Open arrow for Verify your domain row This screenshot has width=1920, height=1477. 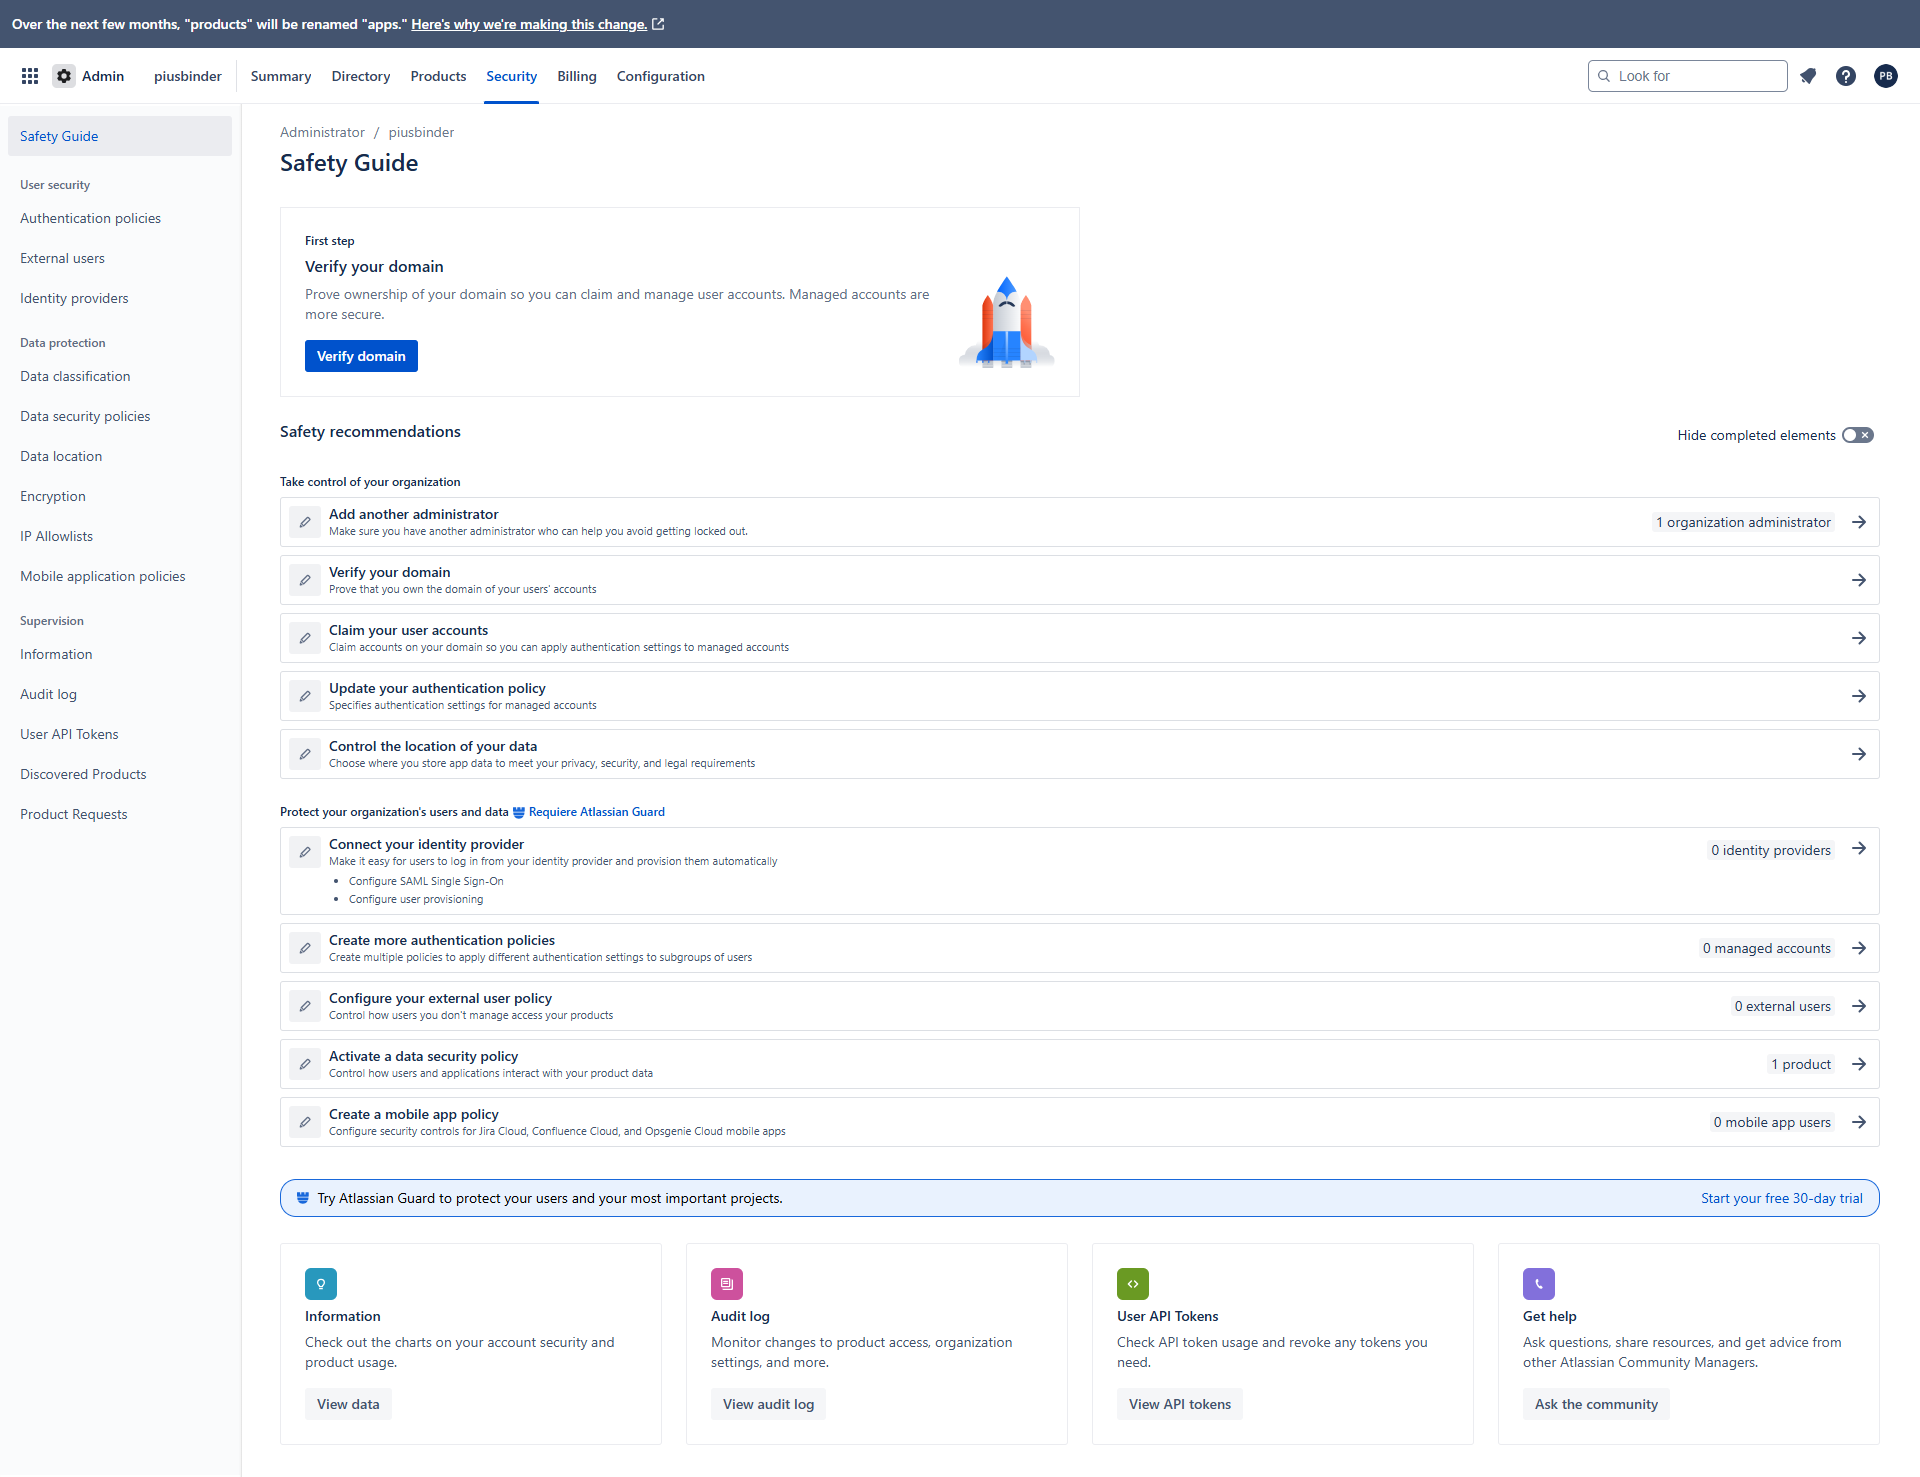click(1859, 580)
